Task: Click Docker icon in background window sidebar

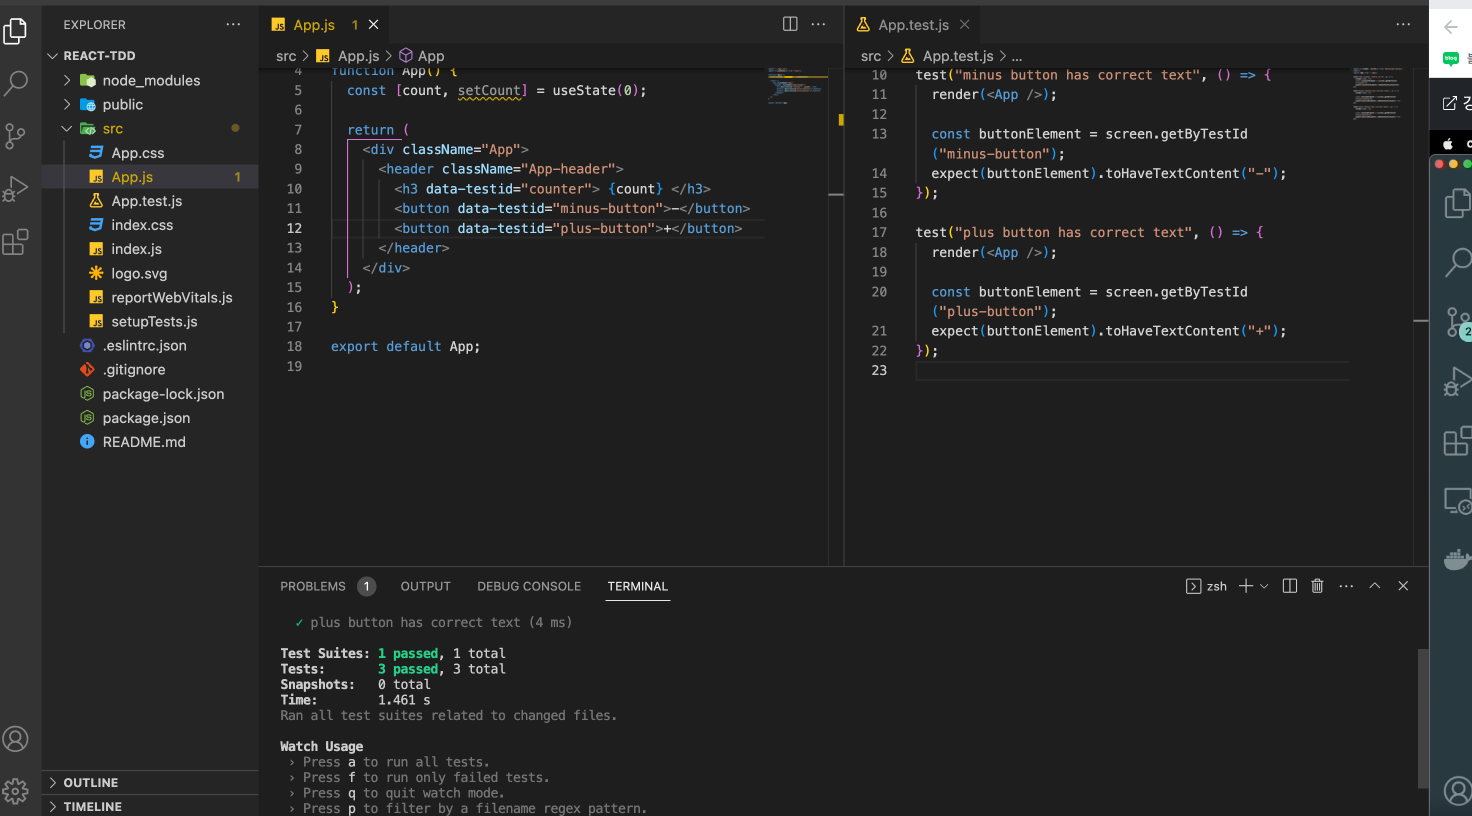Action: (1458, 559)
